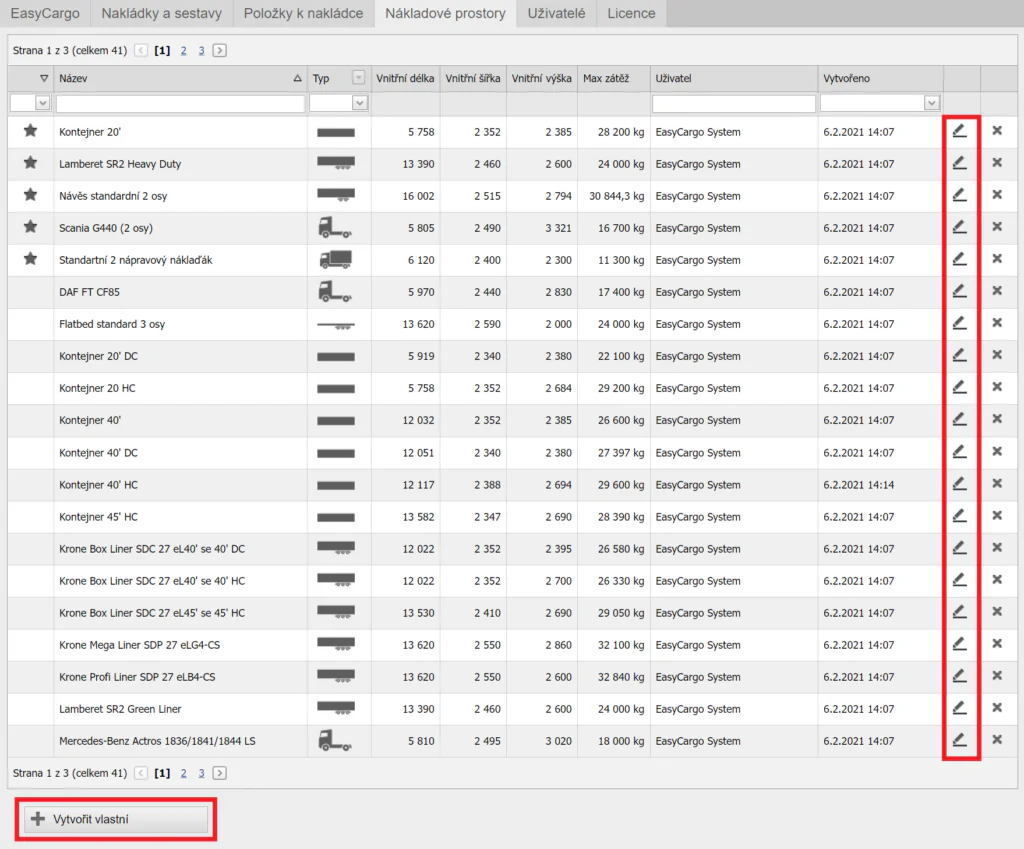Sort by Vnitřní výška column header
1024x849 pixels.
541,78
